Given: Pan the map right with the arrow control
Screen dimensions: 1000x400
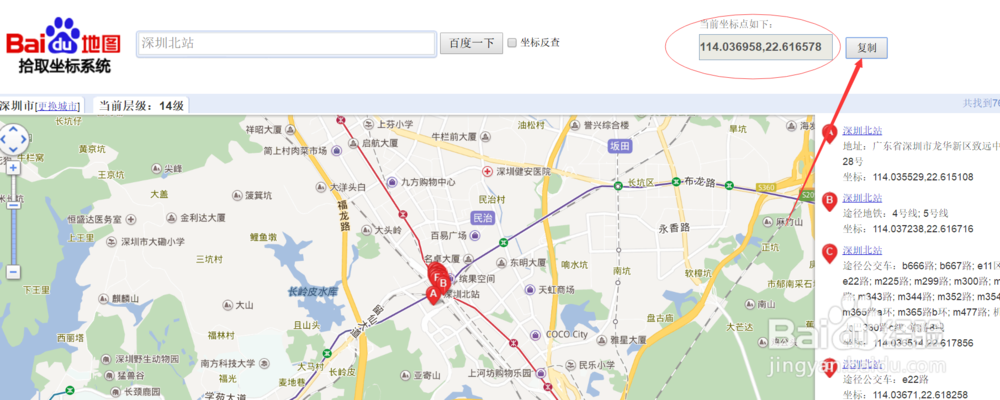Looking at the screenshot, I should pos(24,139).
